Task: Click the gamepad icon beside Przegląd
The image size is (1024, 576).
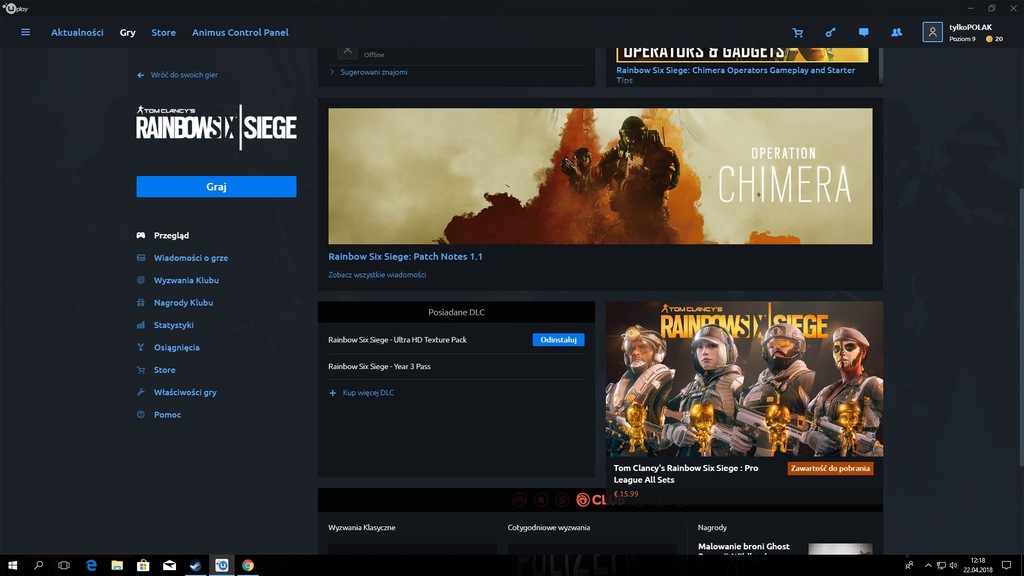Action: point(140,235)
